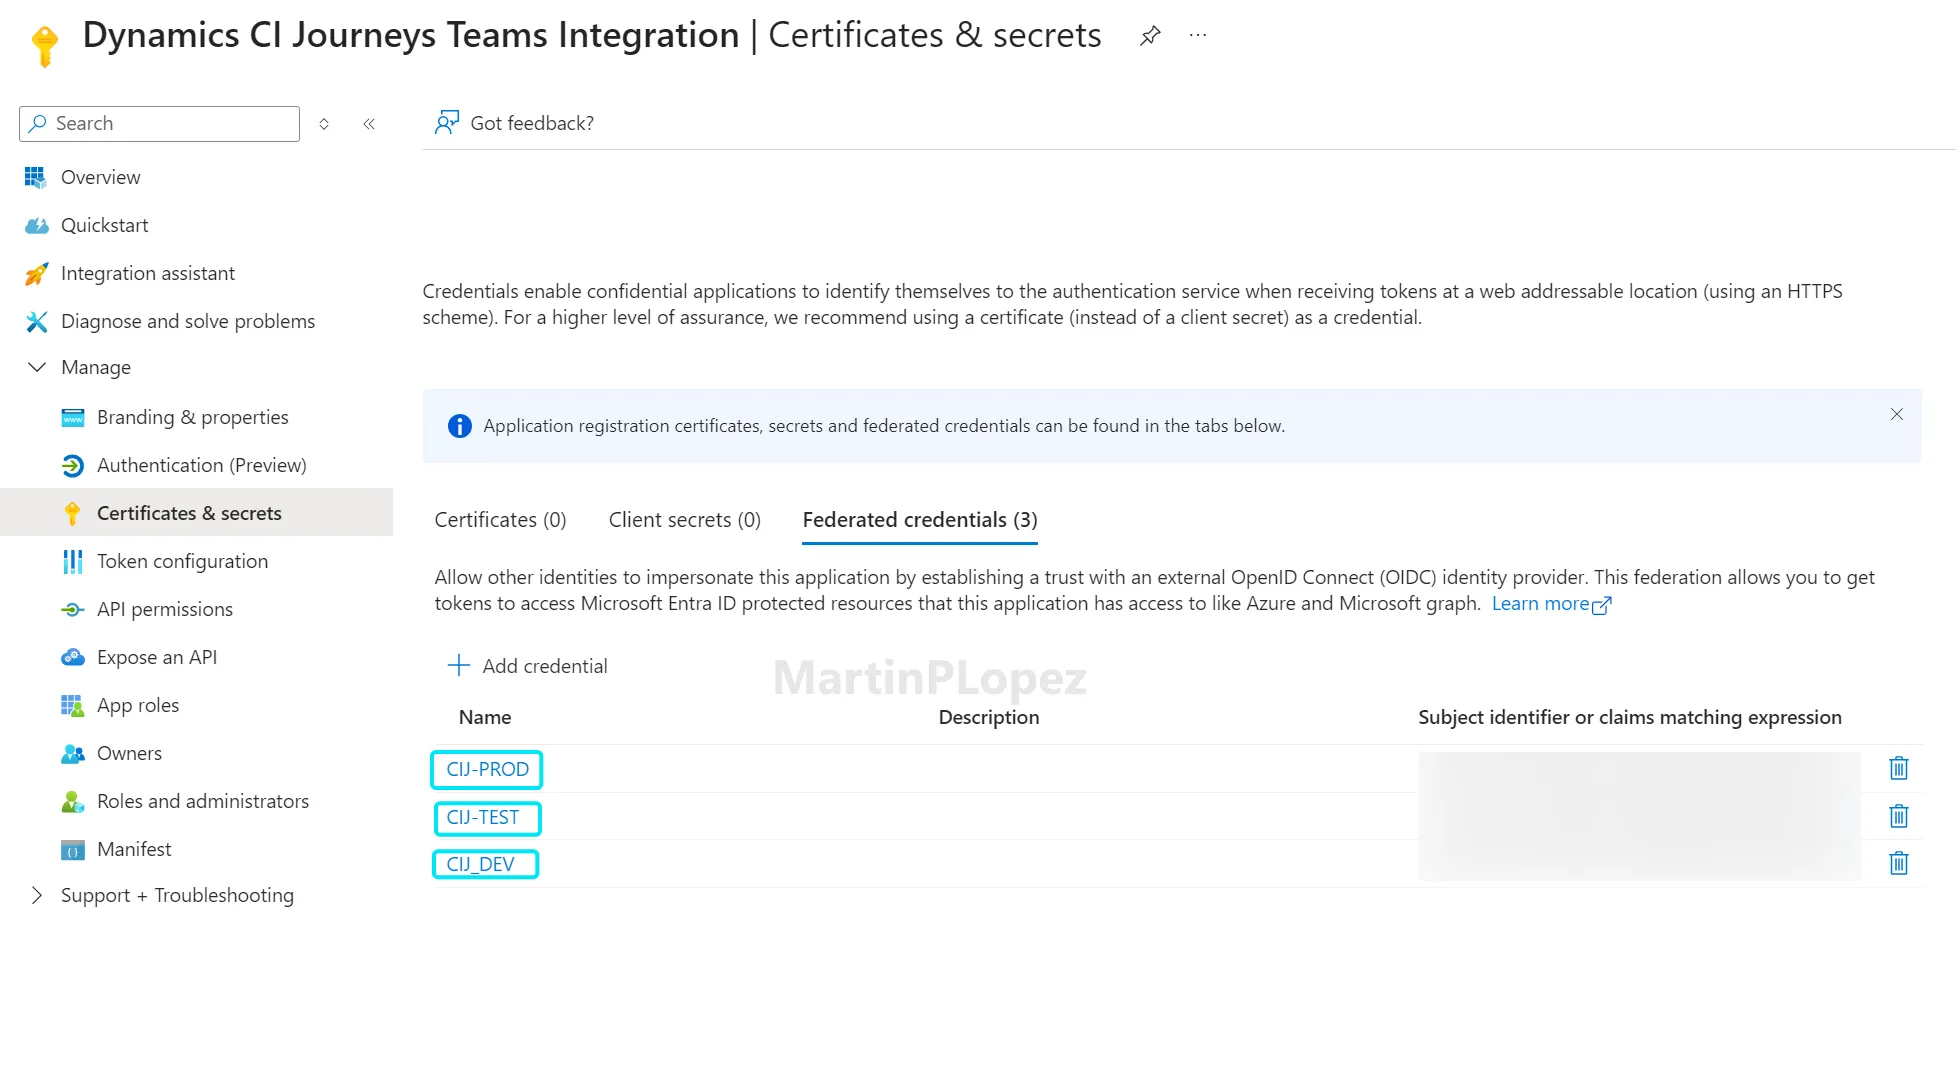Delete the CIJ-PROD credential with trash icon
This screenshot has height=1085, width=1956.
pos(1899,768)
